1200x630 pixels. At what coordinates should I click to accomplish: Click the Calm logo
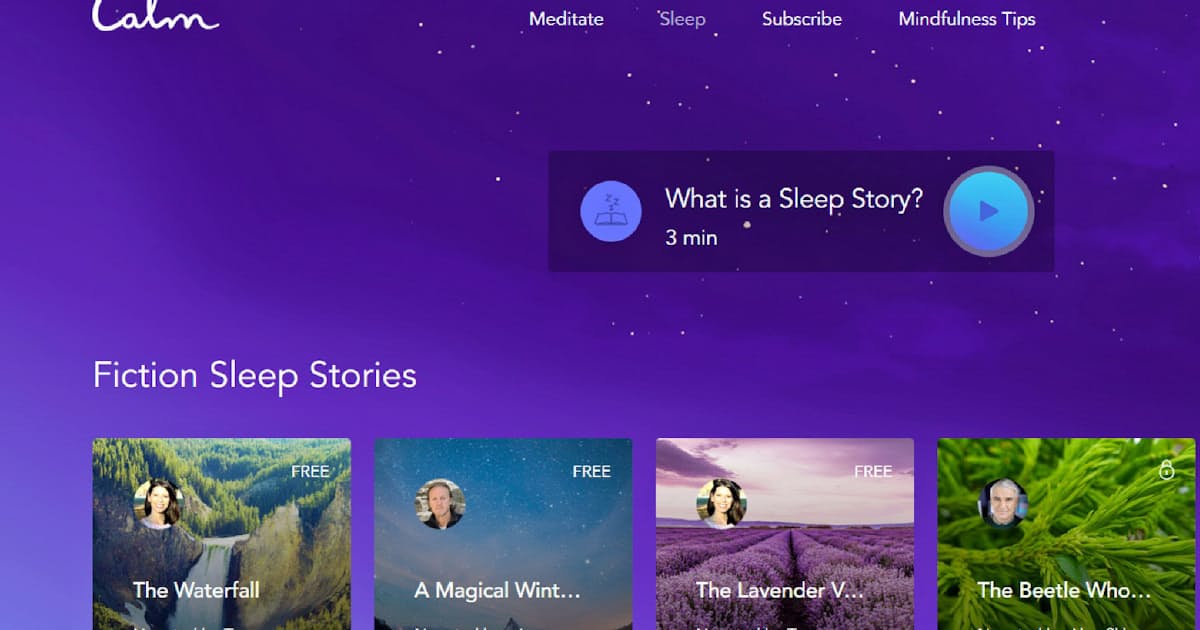155,15
